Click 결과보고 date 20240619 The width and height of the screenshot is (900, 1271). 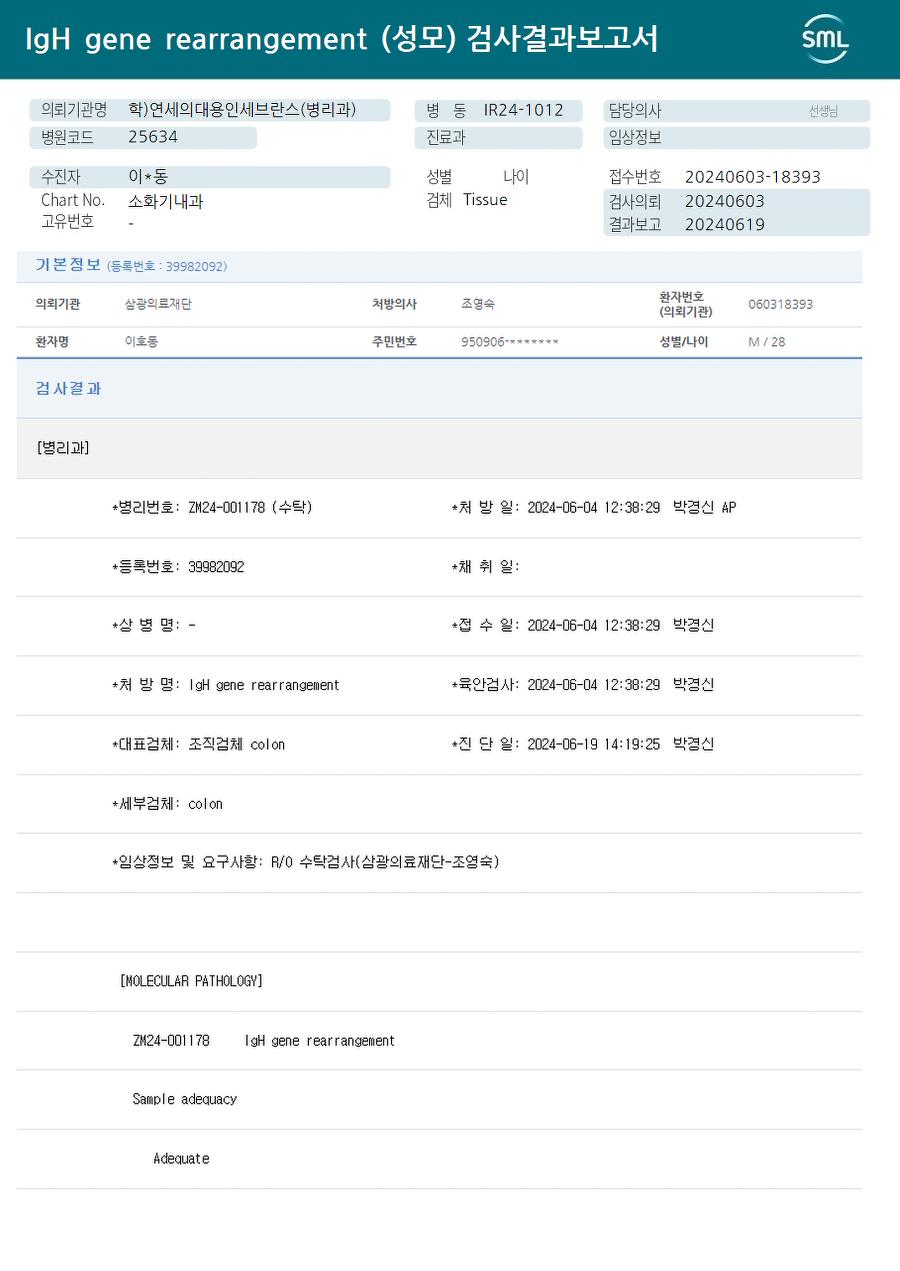click(724, 225)
